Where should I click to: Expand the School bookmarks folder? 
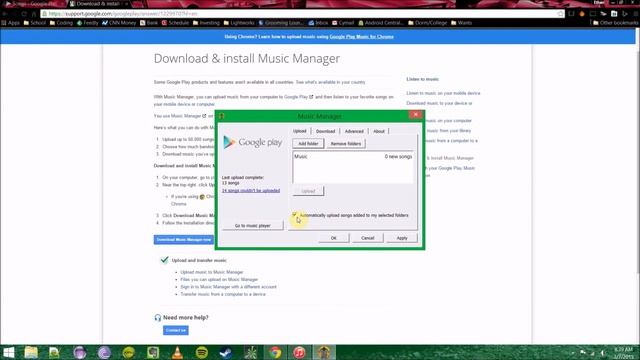click(x=35, y=23)
